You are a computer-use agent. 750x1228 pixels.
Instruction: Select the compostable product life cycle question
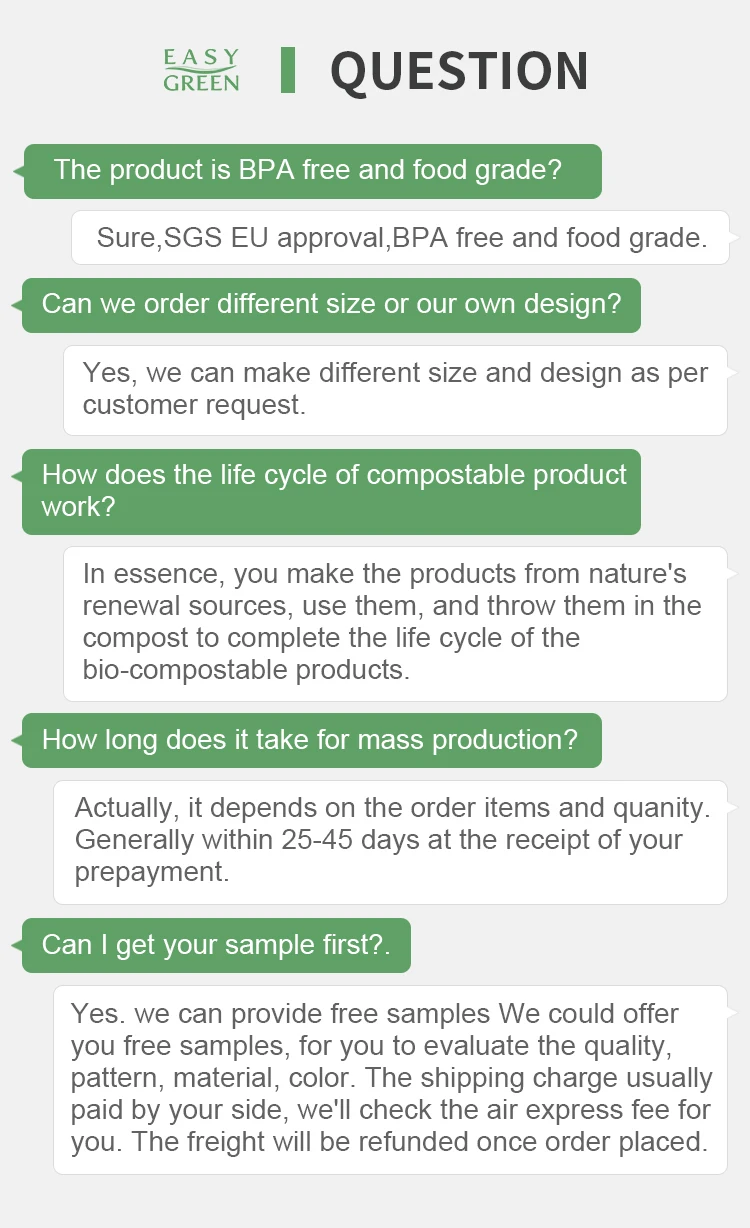331,491
